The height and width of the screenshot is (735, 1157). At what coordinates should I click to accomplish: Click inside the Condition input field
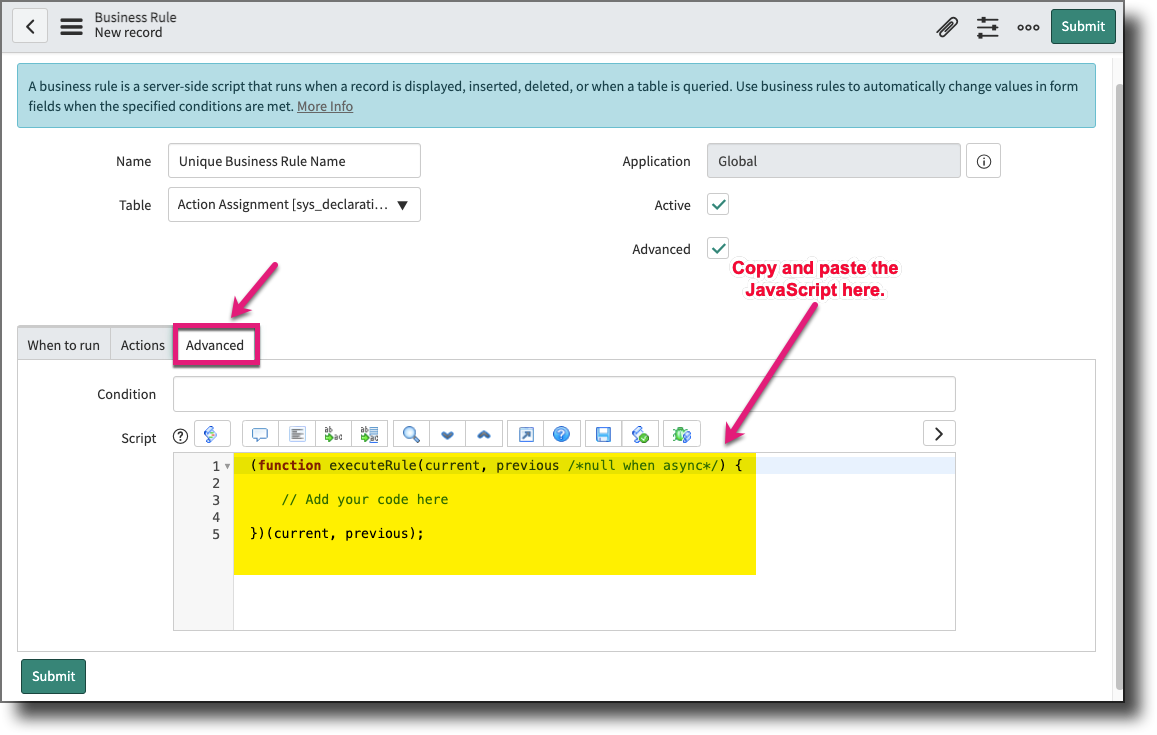pyautogui.click(x=563, y=393)
